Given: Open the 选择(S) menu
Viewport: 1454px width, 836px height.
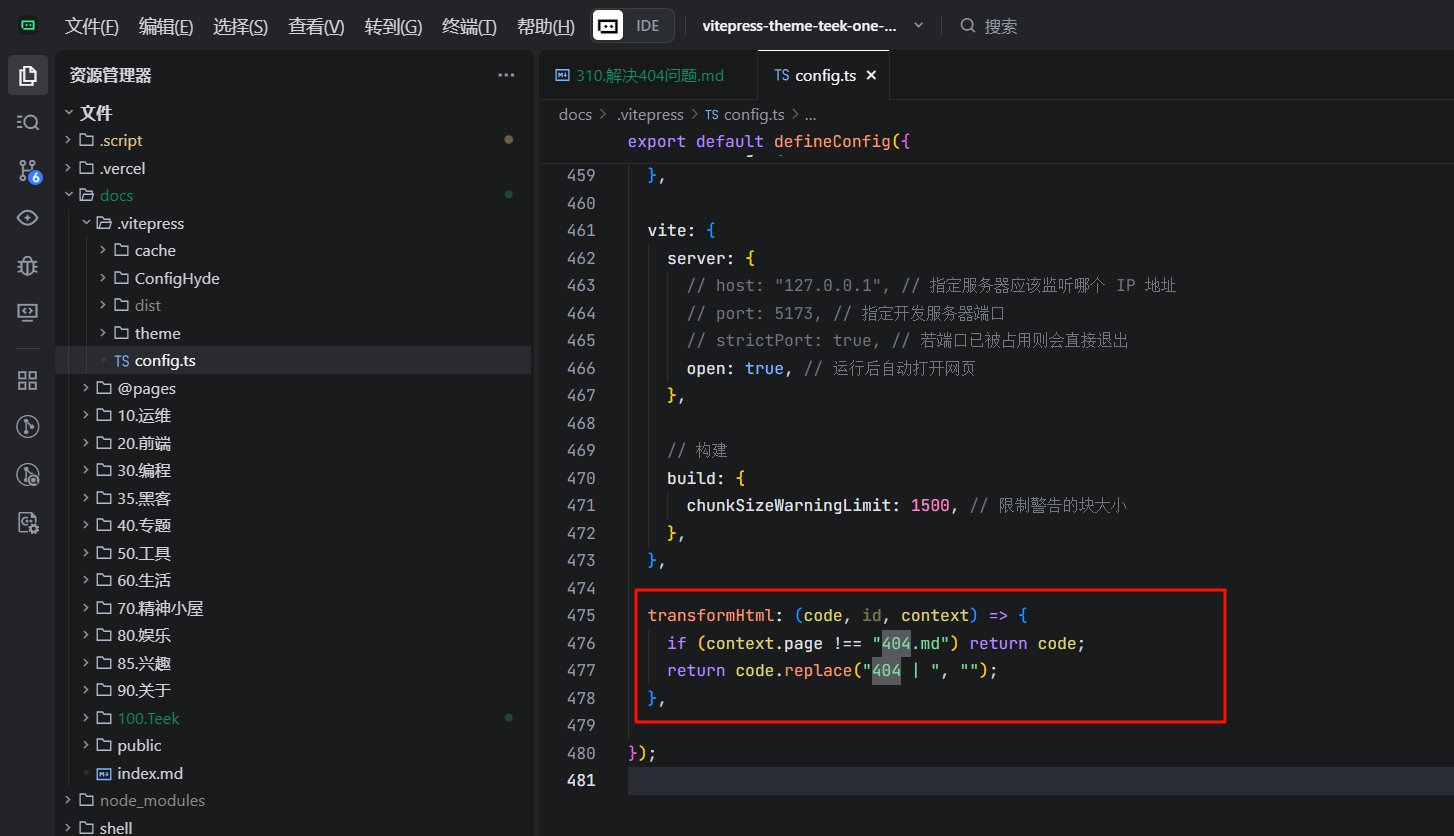Looking at the screenshot, I should (x=241, y=27).
